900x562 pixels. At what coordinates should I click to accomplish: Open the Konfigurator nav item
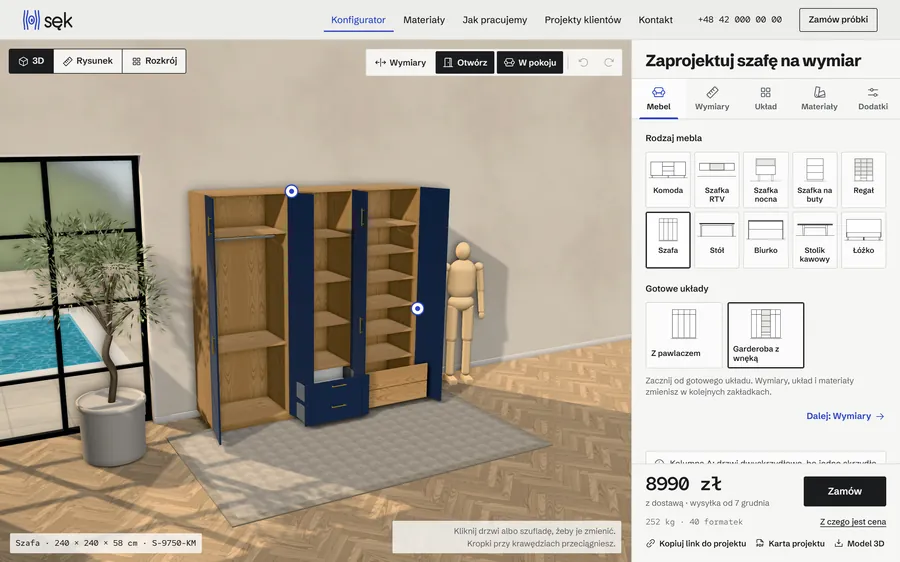coord(358,20)
